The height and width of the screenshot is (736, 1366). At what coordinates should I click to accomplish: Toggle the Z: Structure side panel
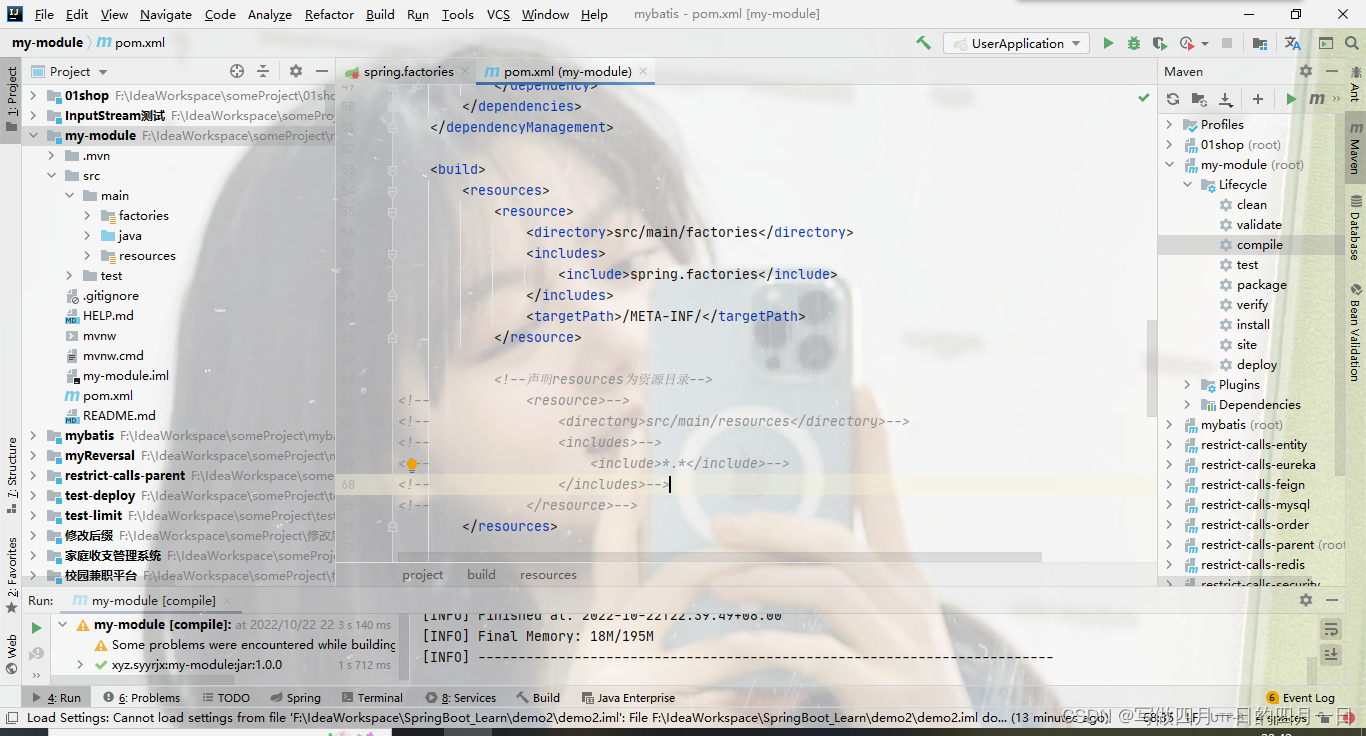click(x=11, y=476)
